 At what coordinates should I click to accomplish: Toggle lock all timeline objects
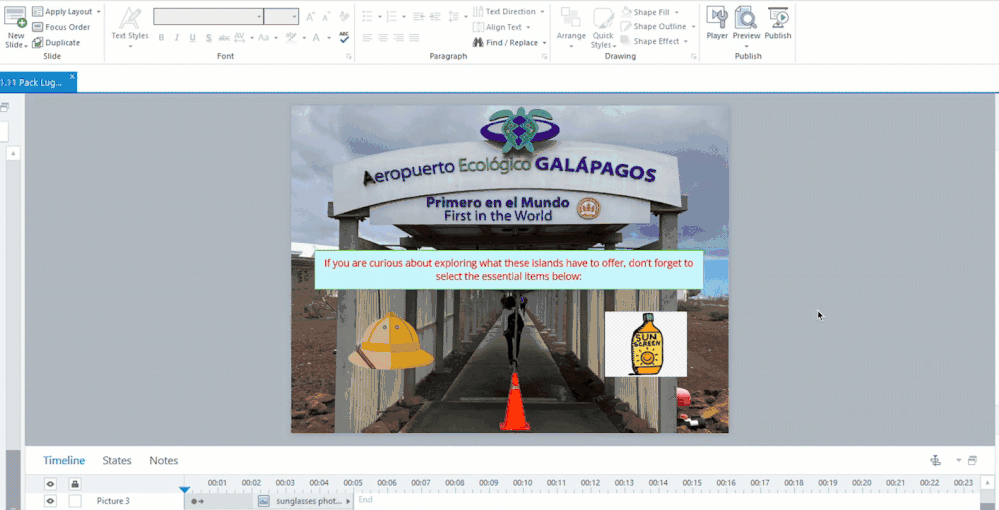click(x=75, y=484)
